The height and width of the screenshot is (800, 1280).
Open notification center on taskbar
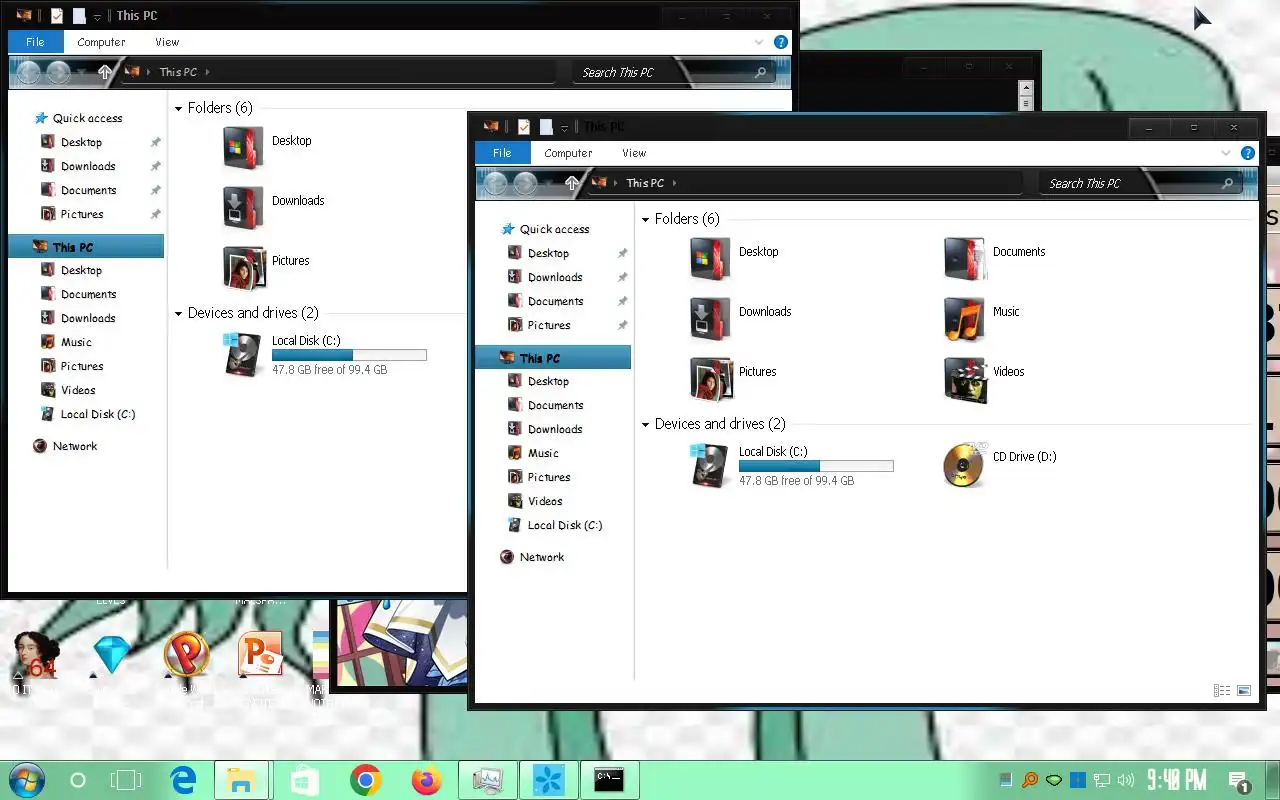[x=1239, y=781]
